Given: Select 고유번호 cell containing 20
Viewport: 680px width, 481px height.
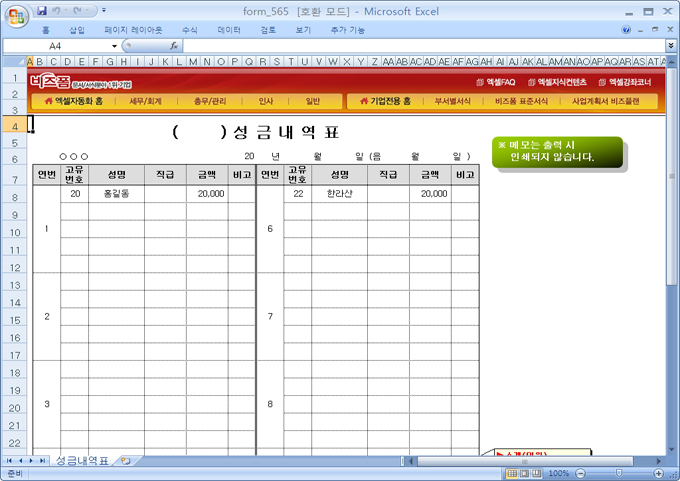Looking at the screenshot, I should (75, 194).
